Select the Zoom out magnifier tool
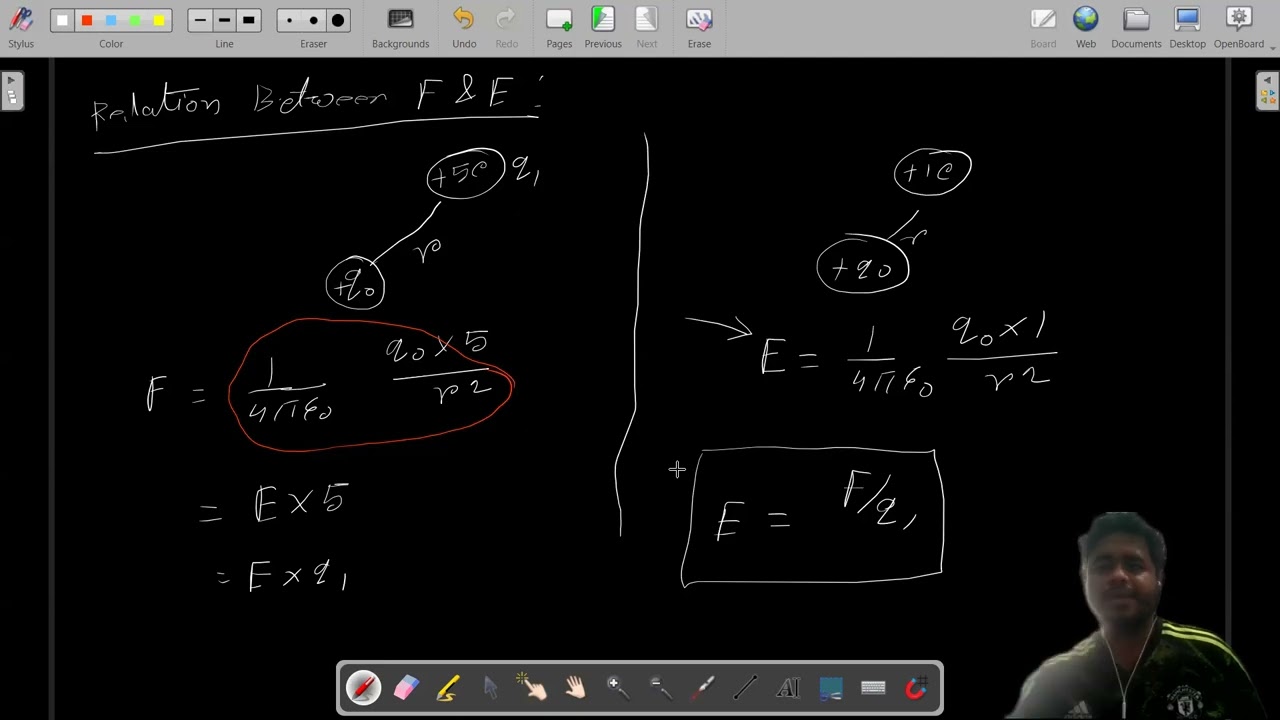The width and height of the screenshot is (1280, 720). 660,688
